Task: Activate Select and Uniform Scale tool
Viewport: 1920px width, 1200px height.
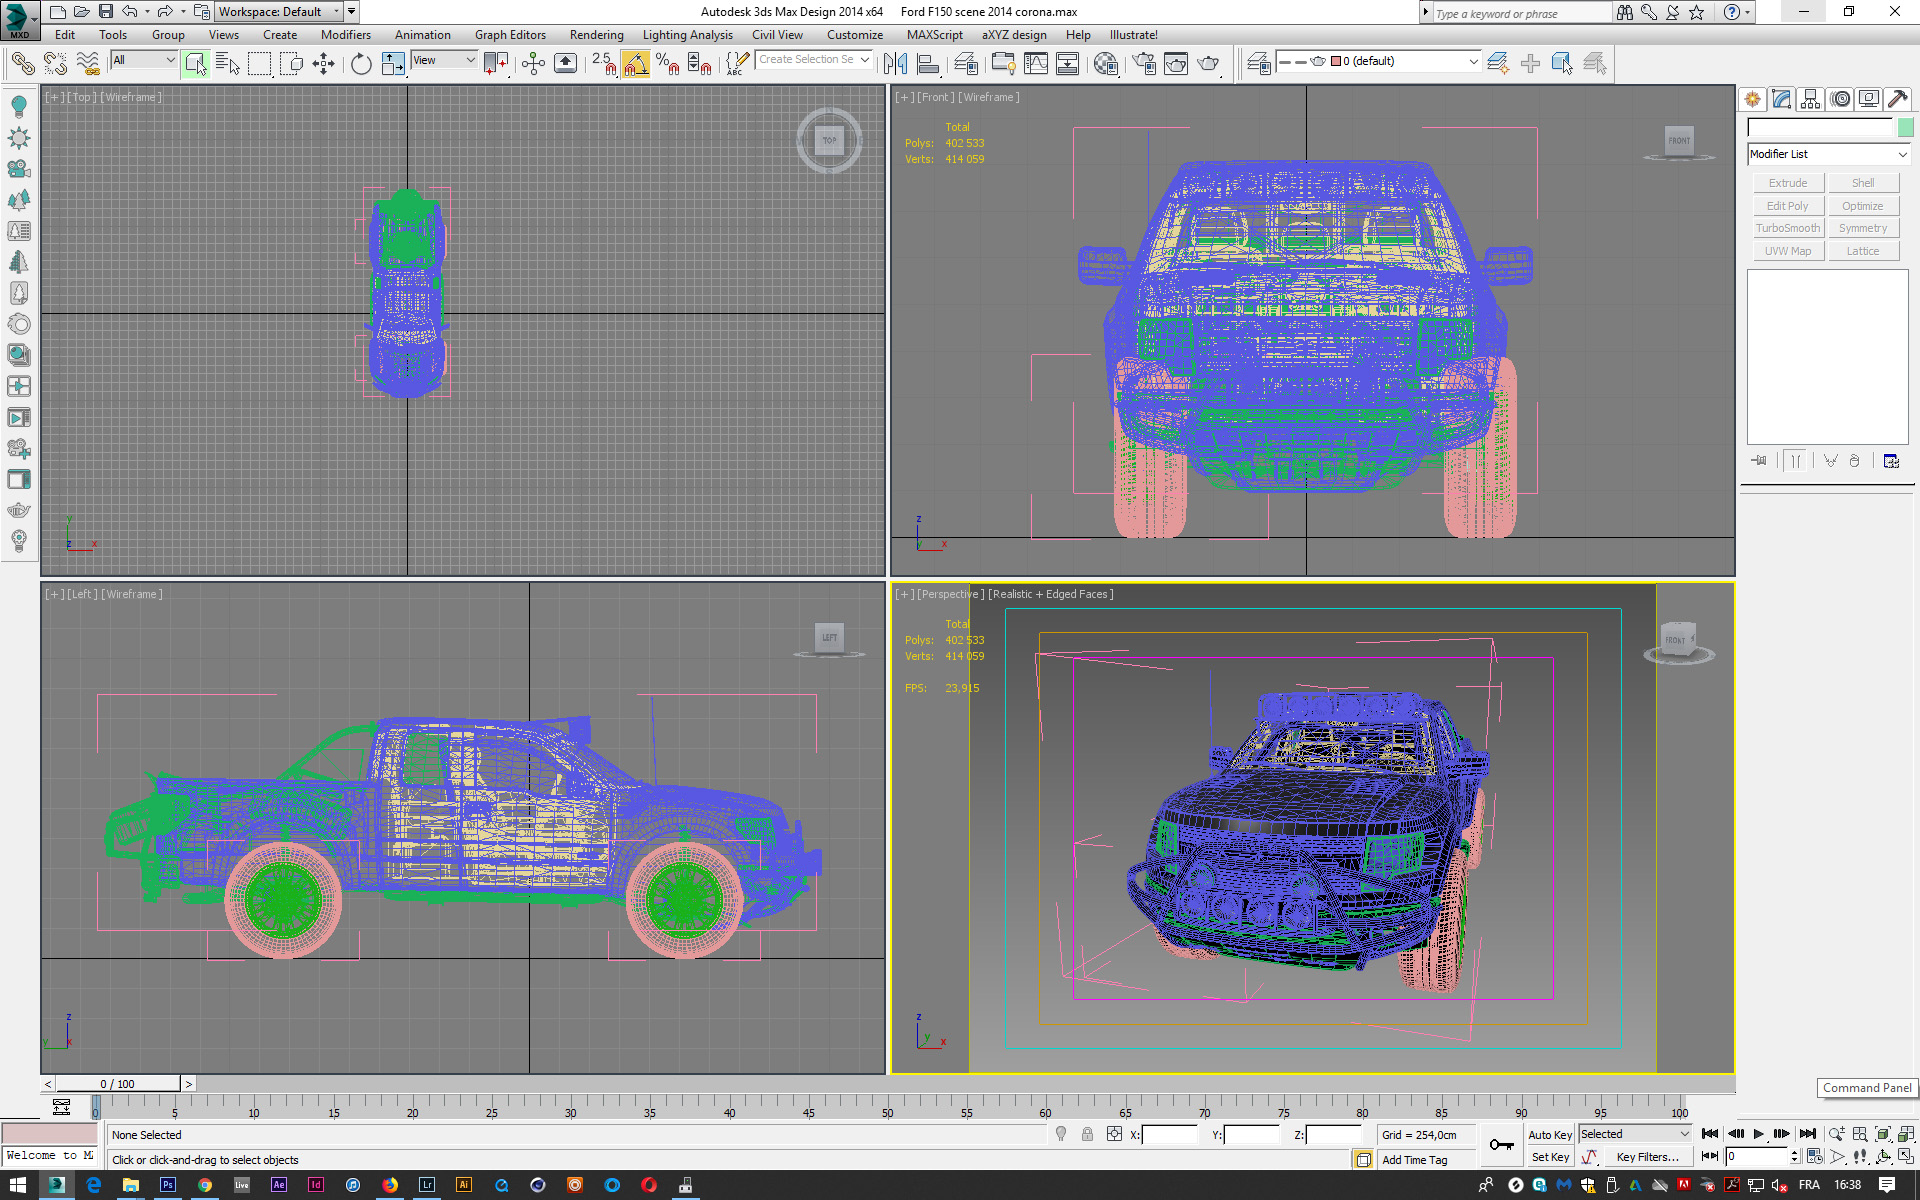Action: (393, 64)
